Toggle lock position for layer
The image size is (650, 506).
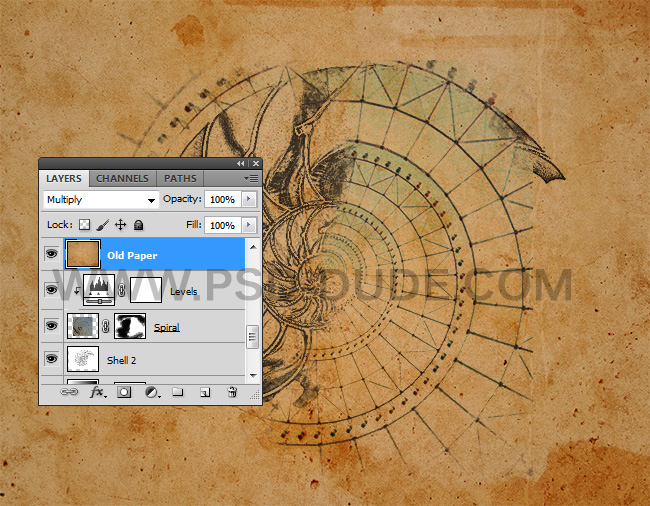(121, 226)
